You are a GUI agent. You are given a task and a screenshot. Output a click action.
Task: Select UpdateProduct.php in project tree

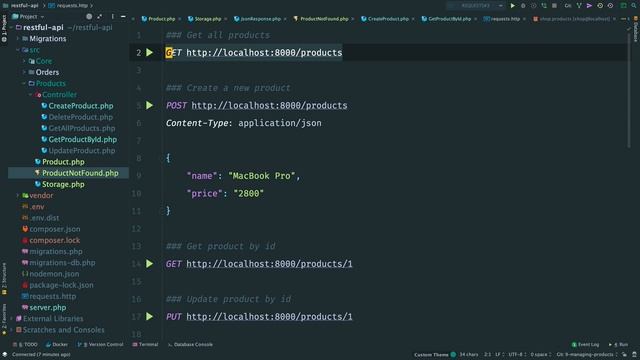(x=82, y=151)
